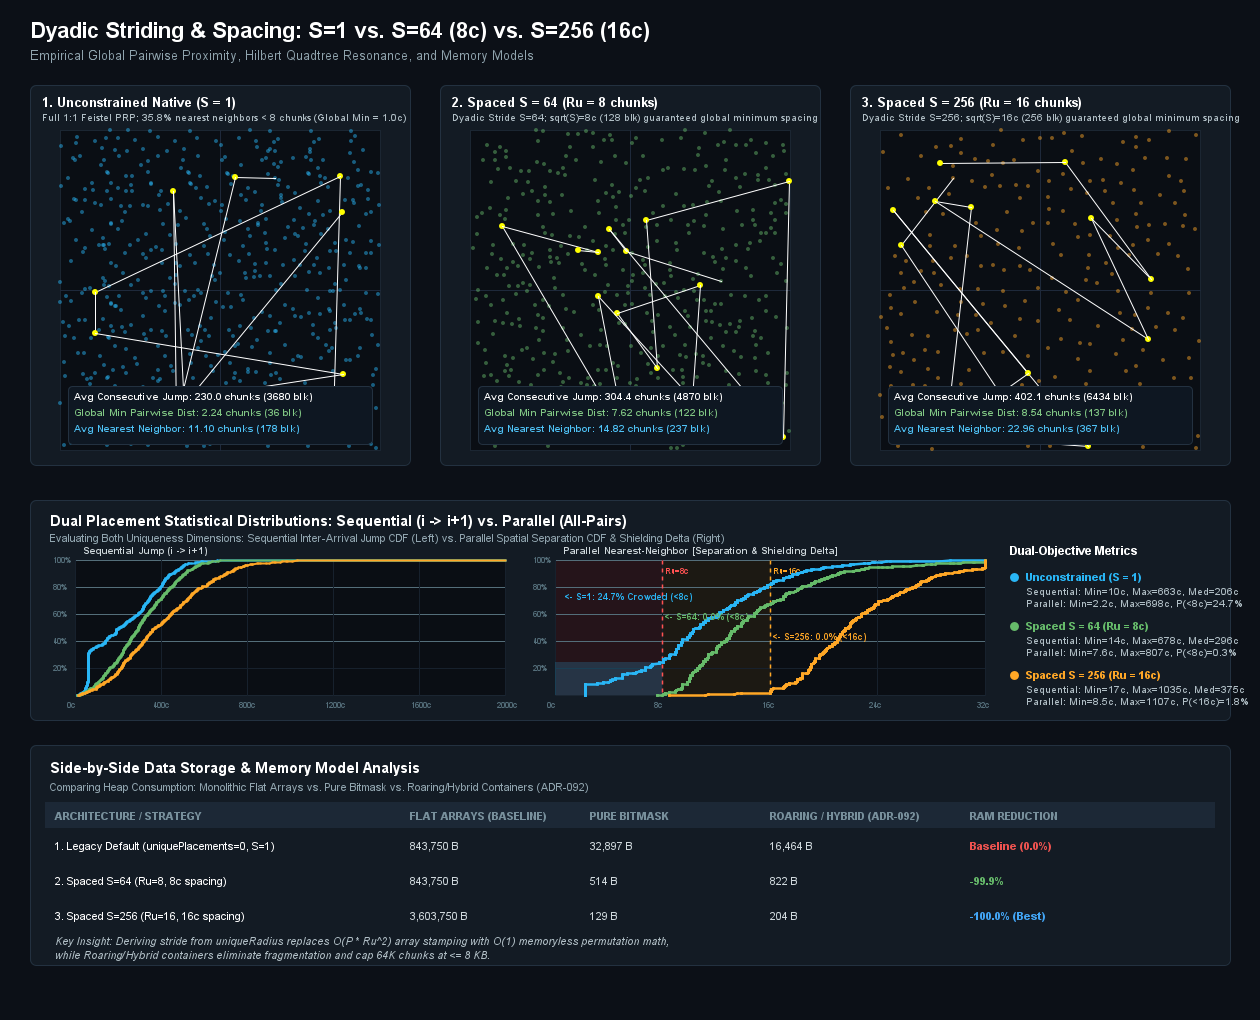Click the 'Dual-Objective Metrics' heading
This screenshot has height=1020, width=1260.
point(1073,551)
